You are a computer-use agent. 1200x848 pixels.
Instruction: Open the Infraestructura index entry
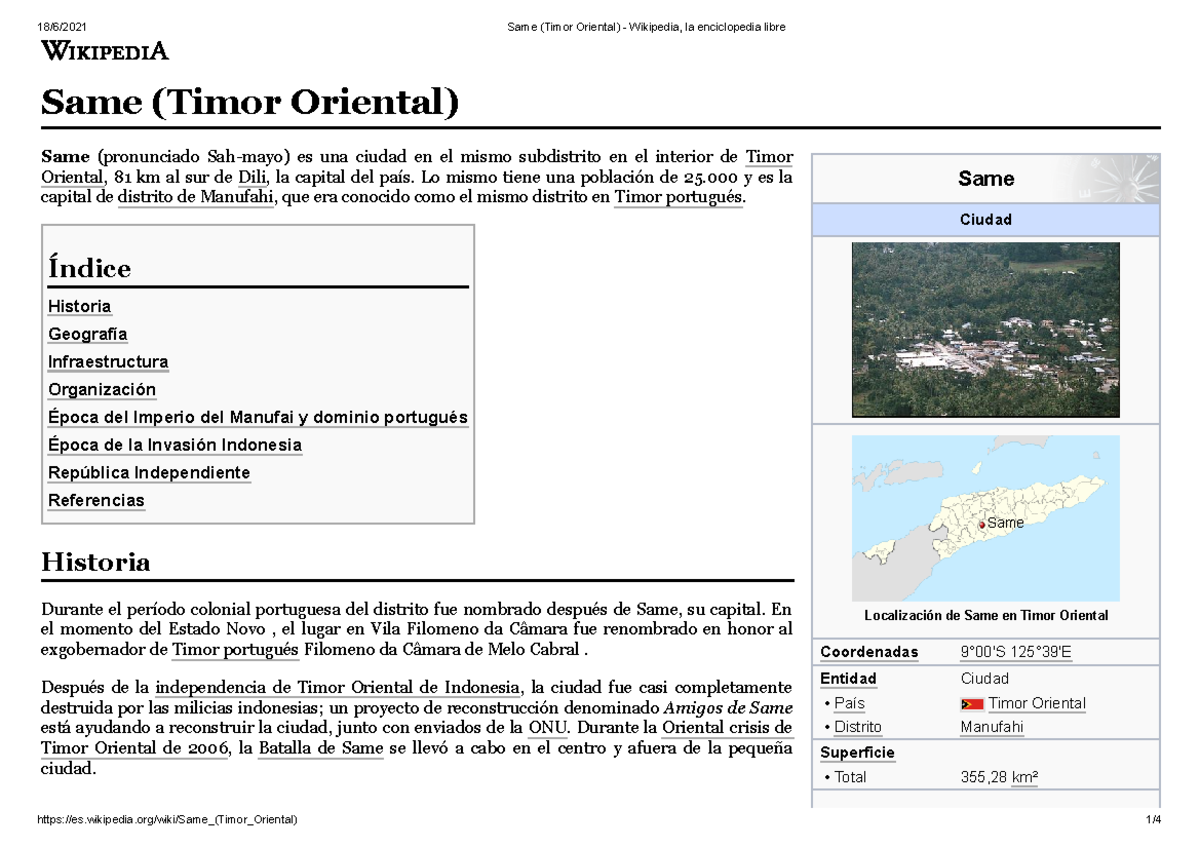[108, 362]
